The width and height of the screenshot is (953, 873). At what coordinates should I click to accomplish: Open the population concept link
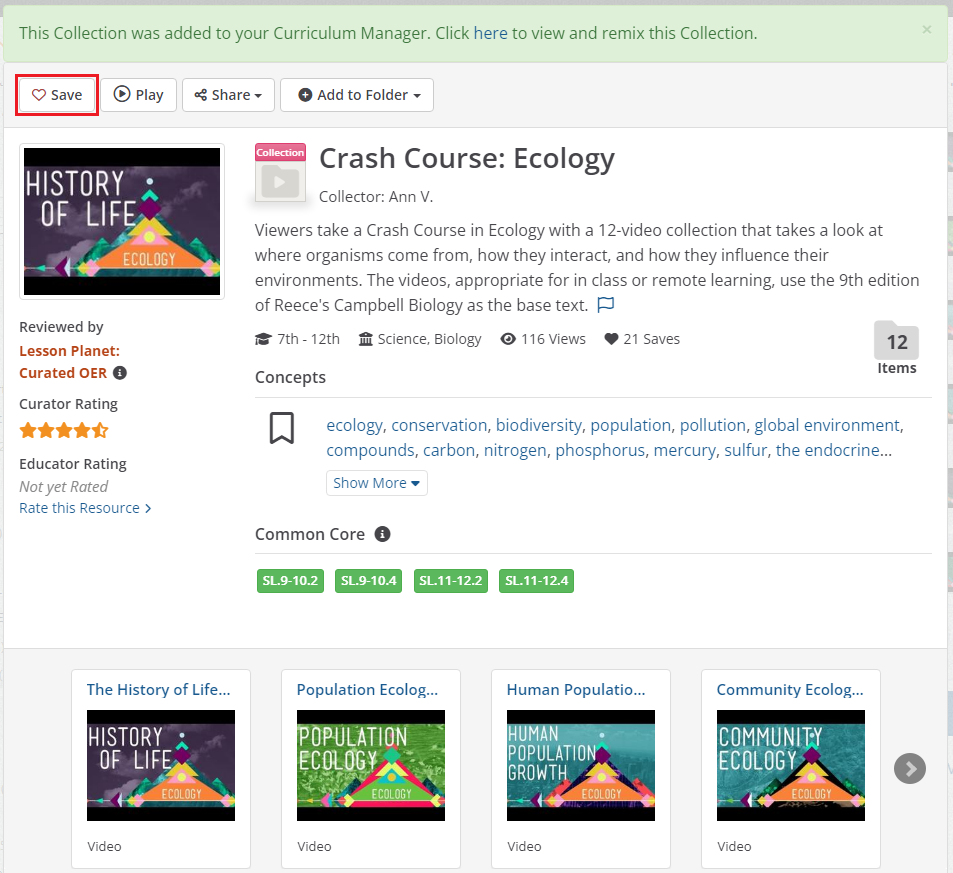click(x=630, y=425)
